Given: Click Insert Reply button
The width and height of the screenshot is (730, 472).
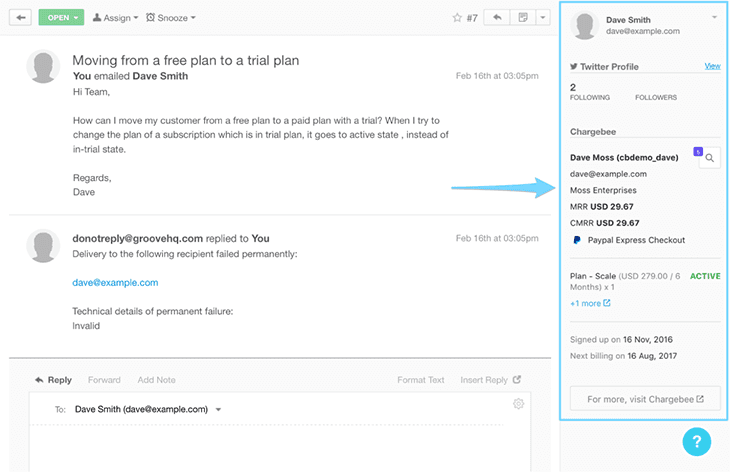Looking at the screenshot, I should click(x=490, y=380).
